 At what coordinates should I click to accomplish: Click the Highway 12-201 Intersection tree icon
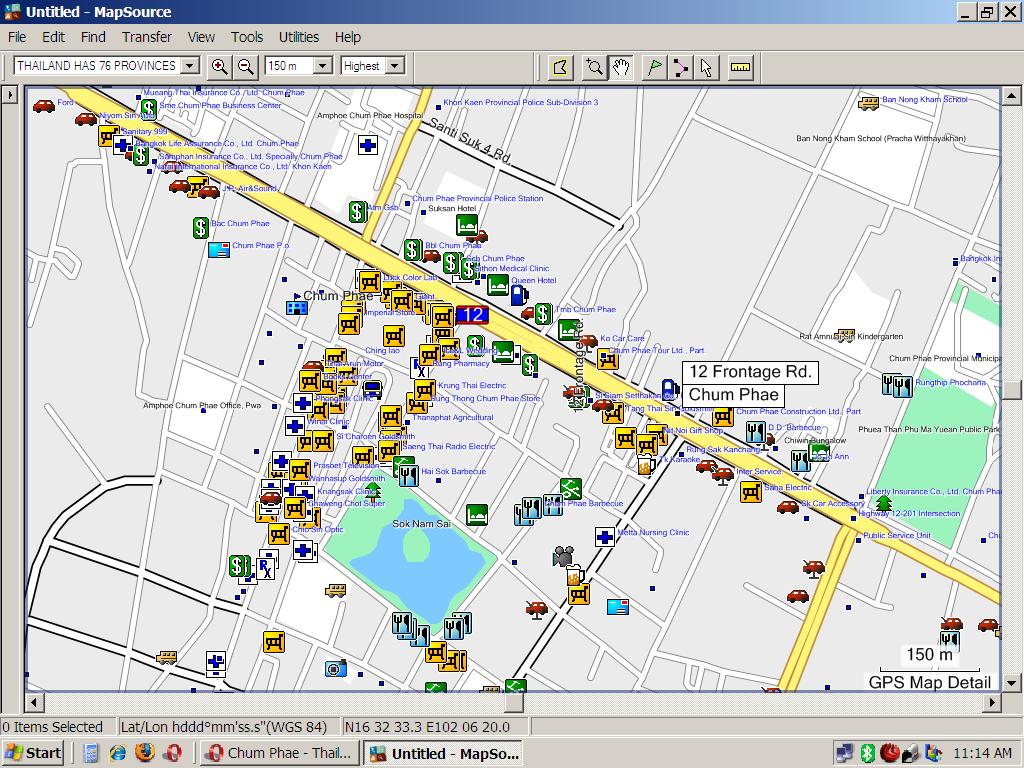(884, 503)
